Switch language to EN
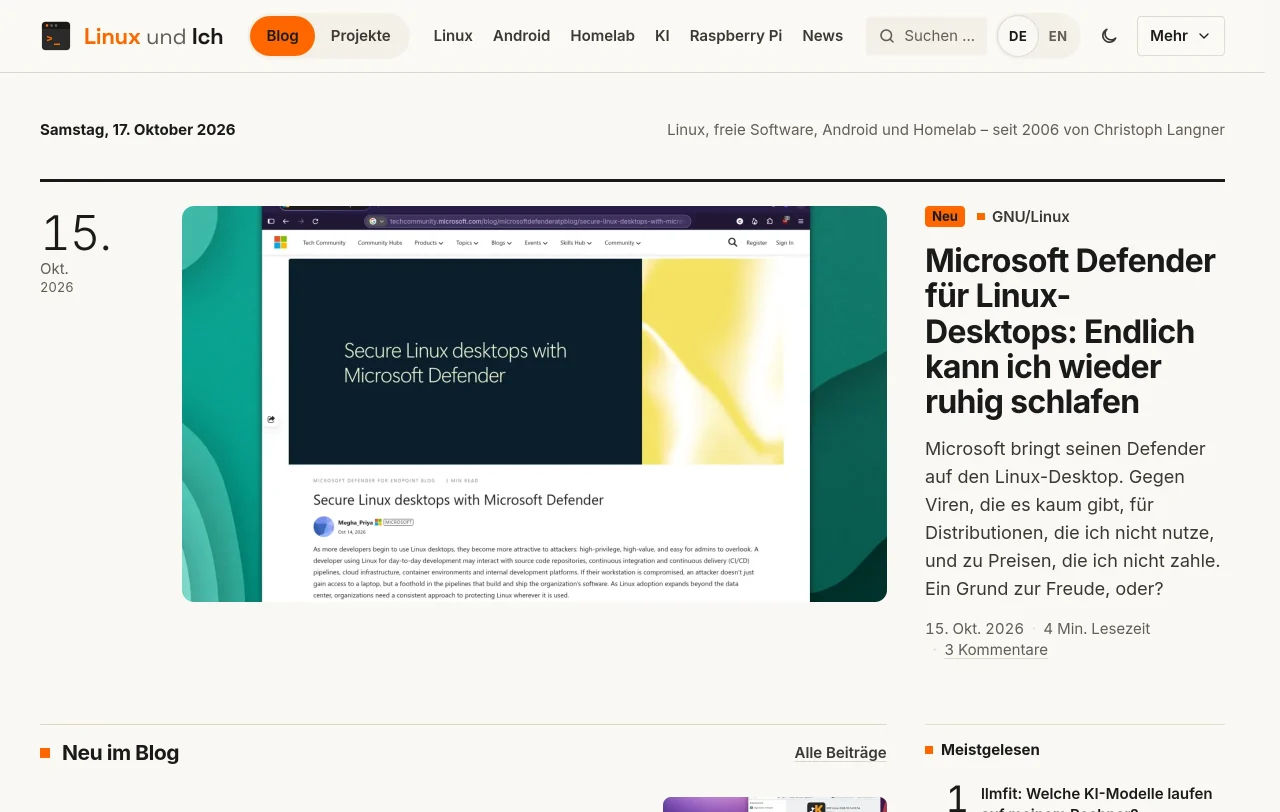1280x812 pixels. click(1058, 36)
